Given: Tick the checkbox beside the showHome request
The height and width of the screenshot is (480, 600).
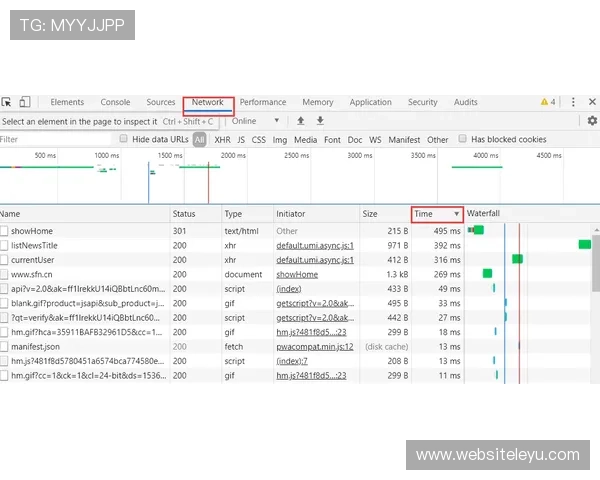Looking at the screenshot, I should pyautogui.click(x=5, y=231).
